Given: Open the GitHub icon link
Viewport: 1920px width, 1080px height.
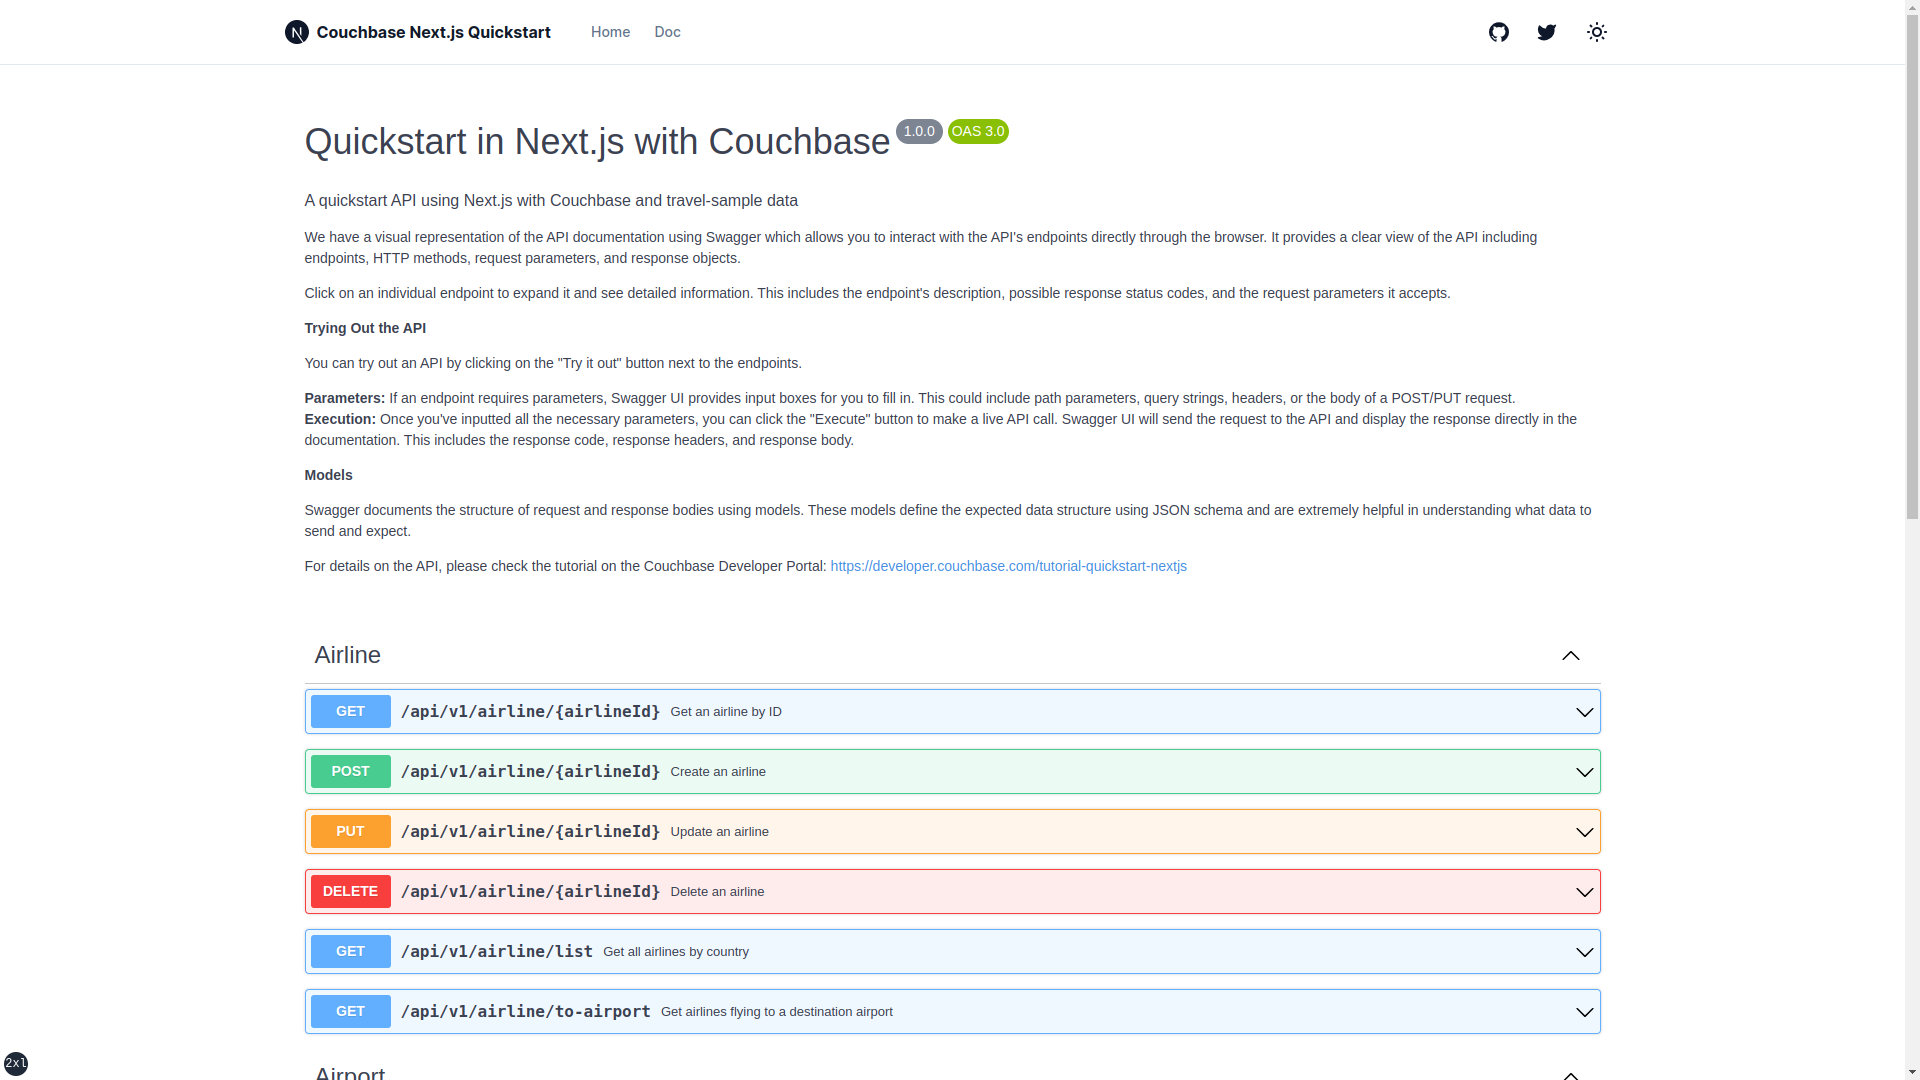Looking at the screenshot, I should [x=1498, y=32].
